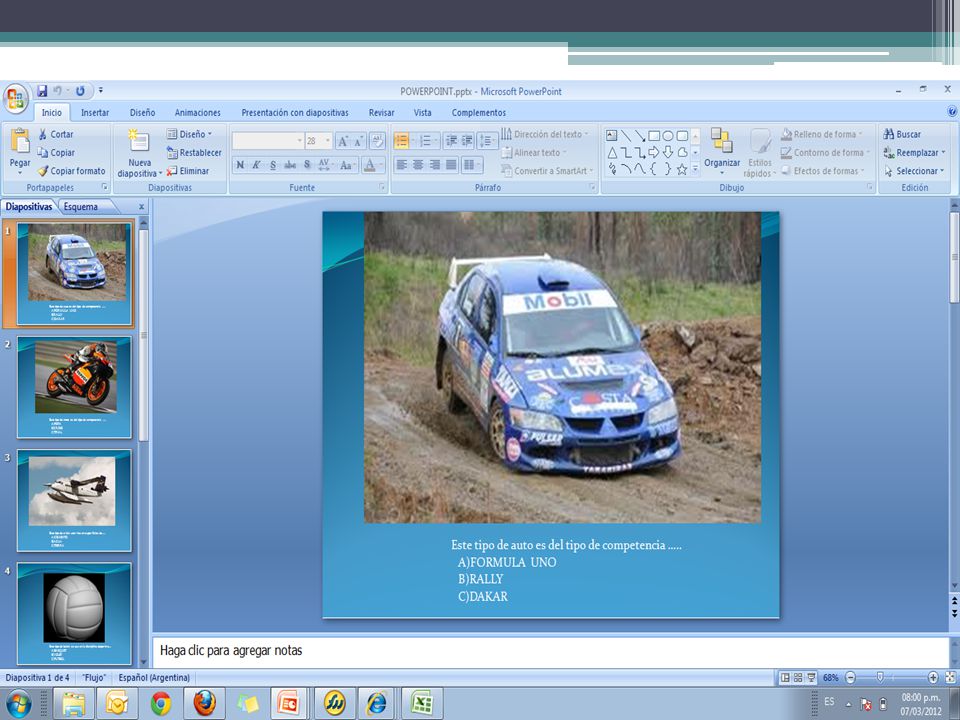Open Seleccionar dropdown
Image resolution: width=960 pixels, height=720 pixels.
pos(913,171)
